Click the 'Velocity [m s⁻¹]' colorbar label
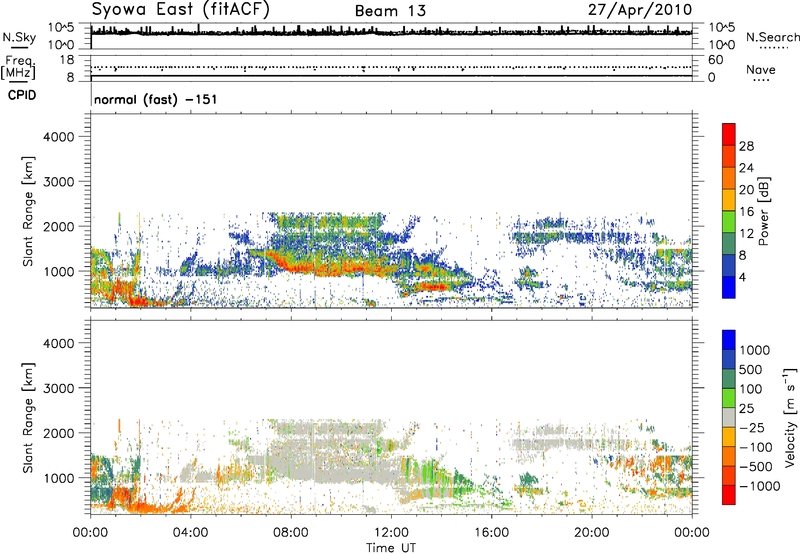 pyautogui.click(x=790, y=417)
